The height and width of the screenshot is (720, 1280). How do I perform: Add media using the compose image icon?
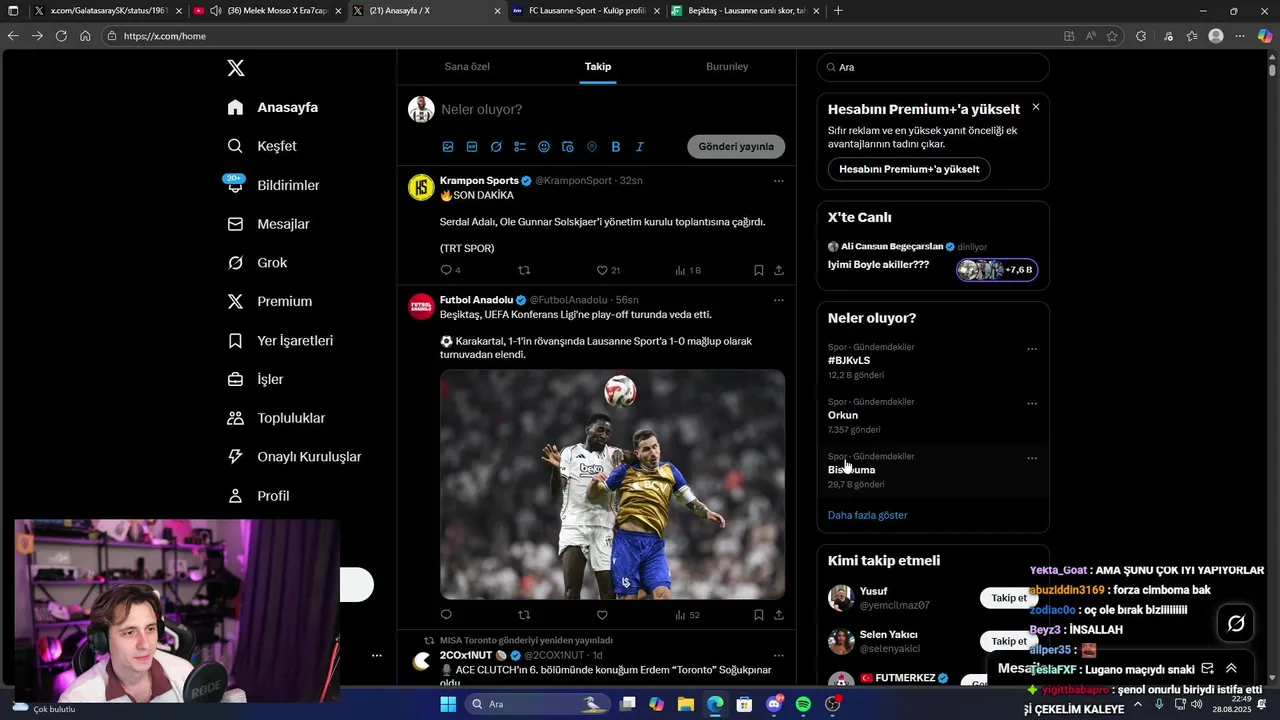point(448,147)
